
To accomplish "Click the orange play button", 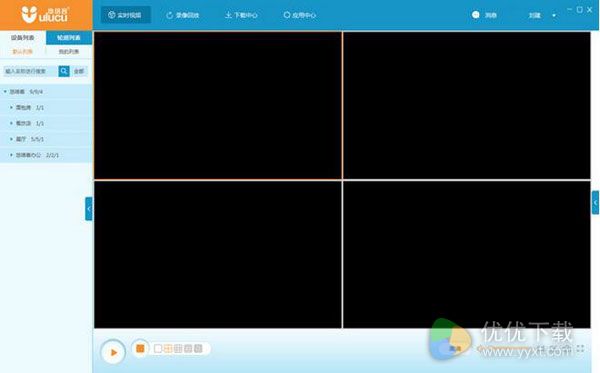I will [x=113, y=352].
